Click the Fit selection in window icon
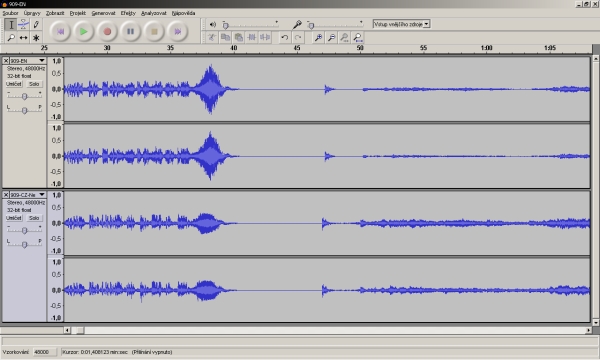 (344, 37)
